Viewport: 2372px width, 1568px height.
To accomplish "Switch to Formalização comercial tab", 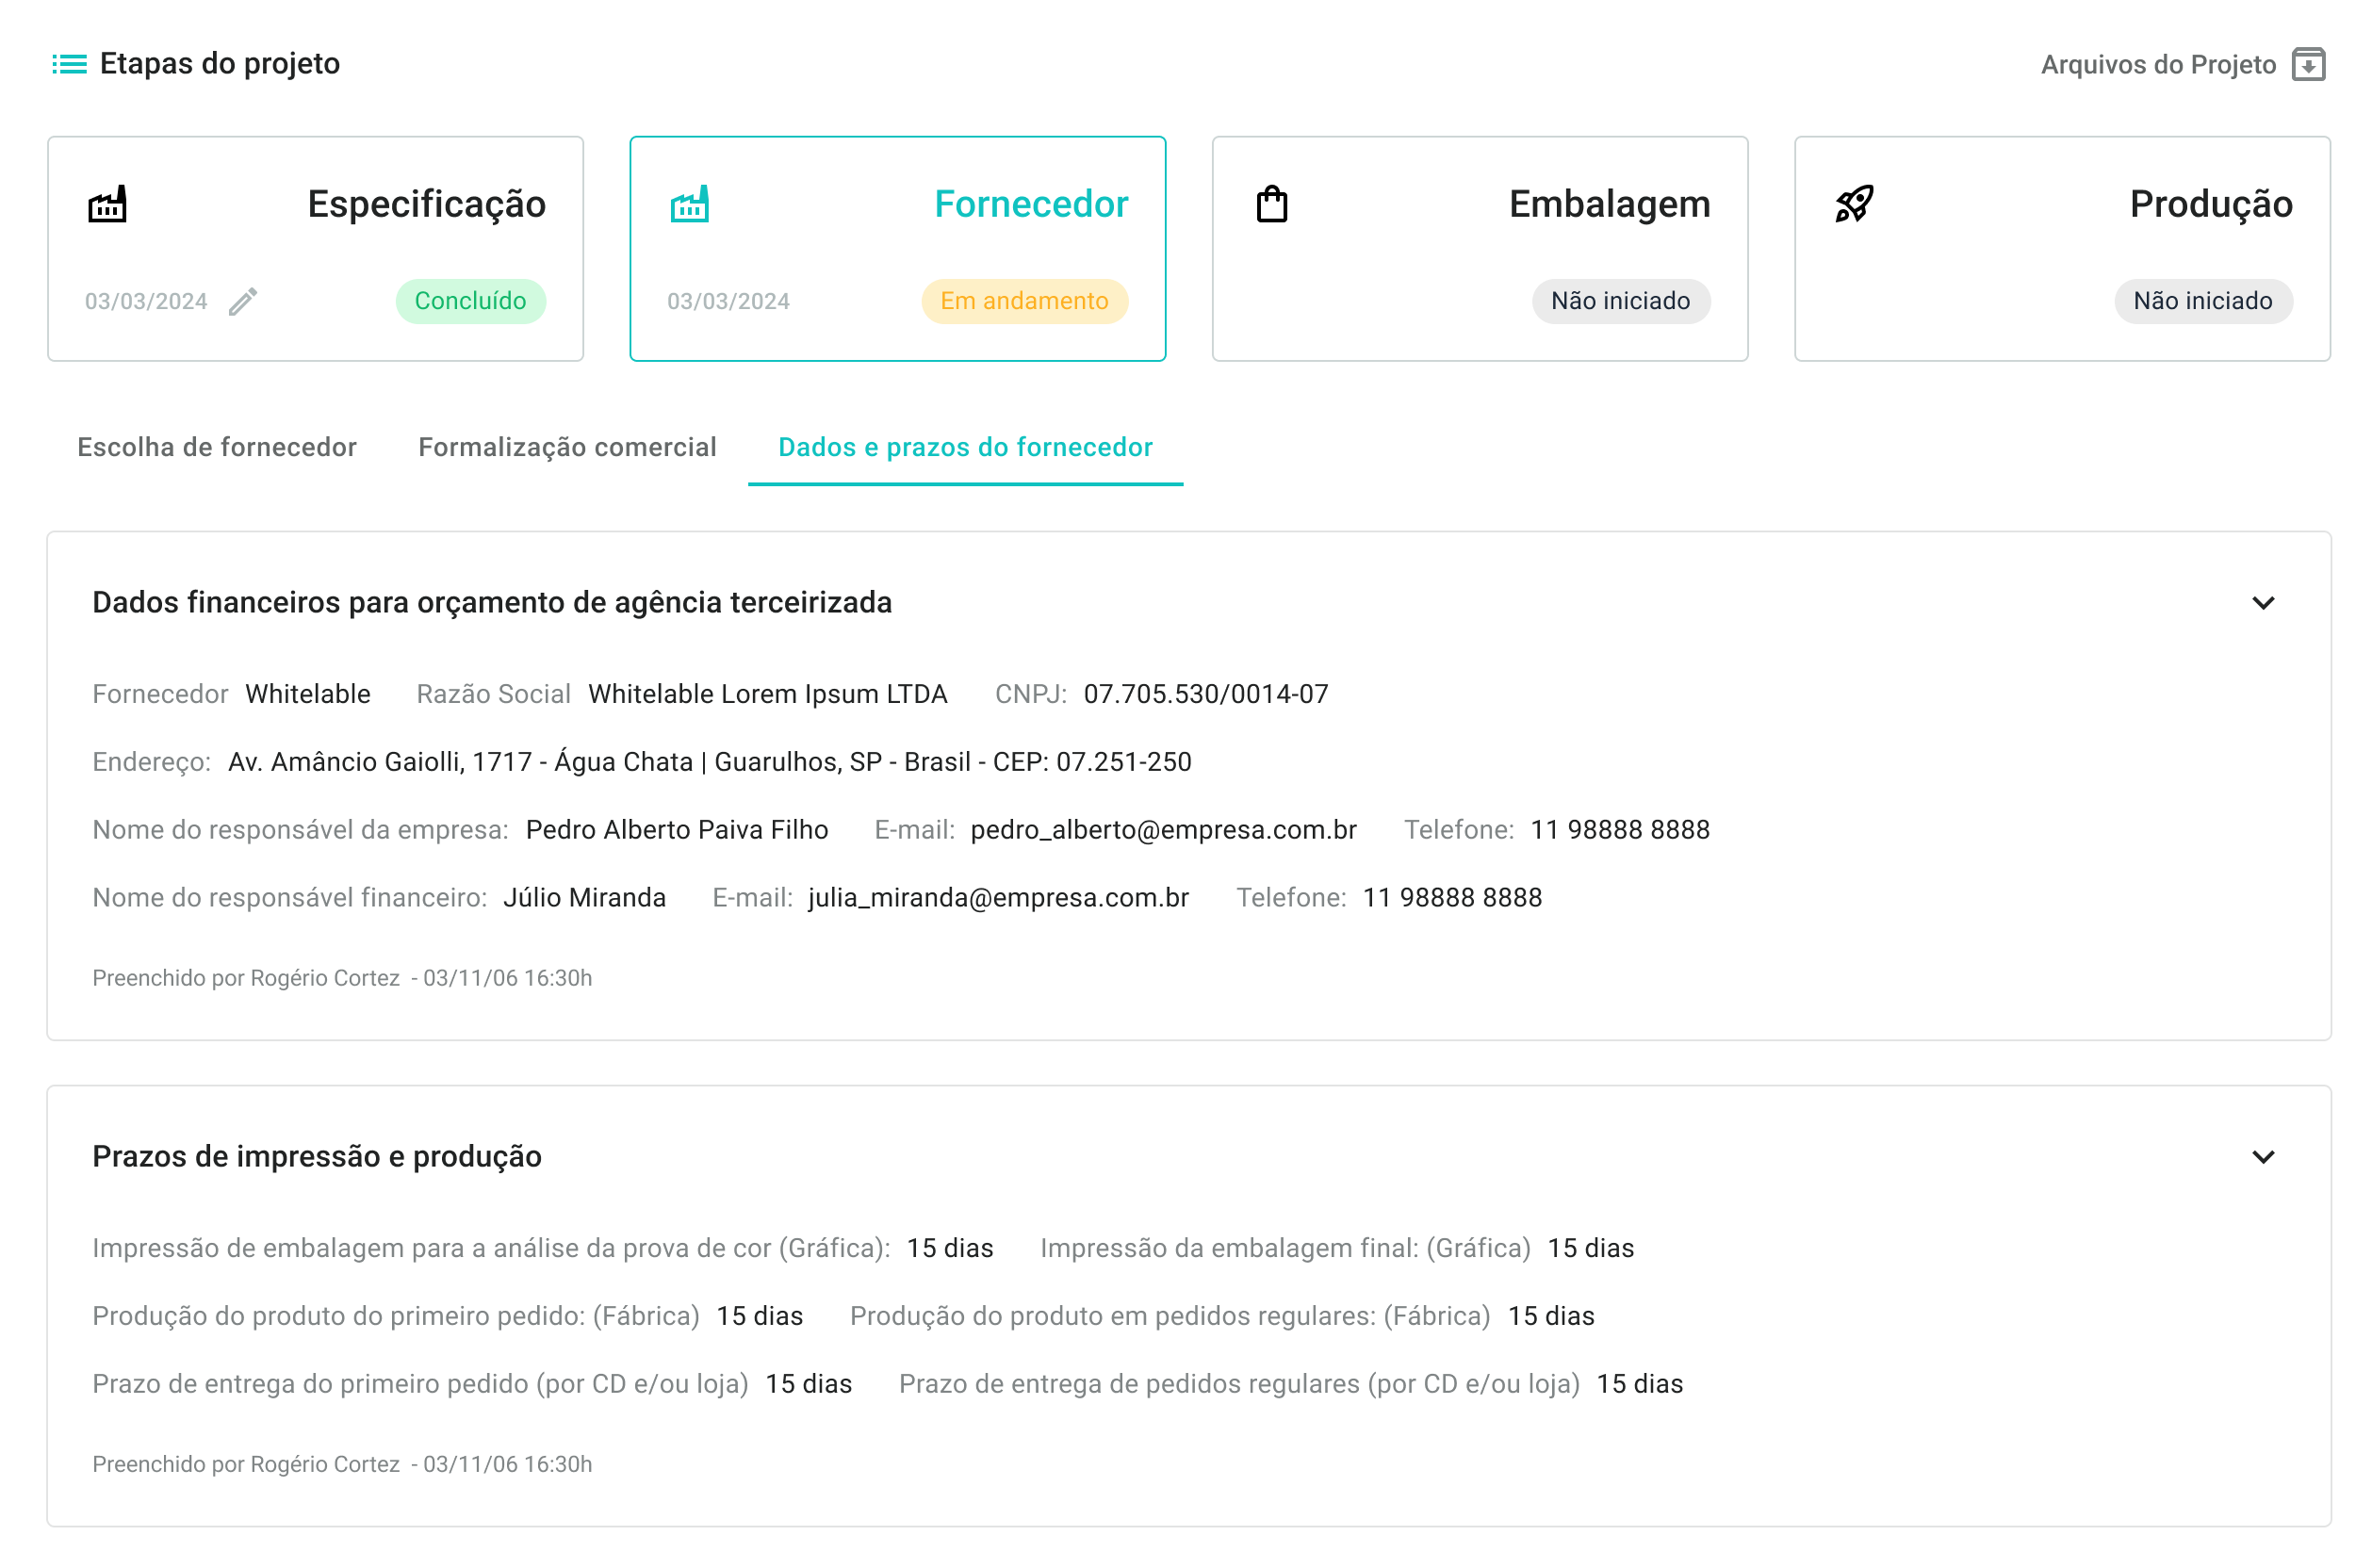I will [x=567, y=447].
